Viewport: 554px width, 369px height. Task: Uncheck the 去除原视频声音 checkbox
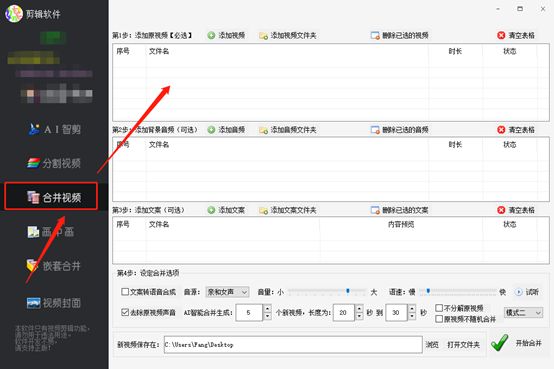[x=125, y=312]
